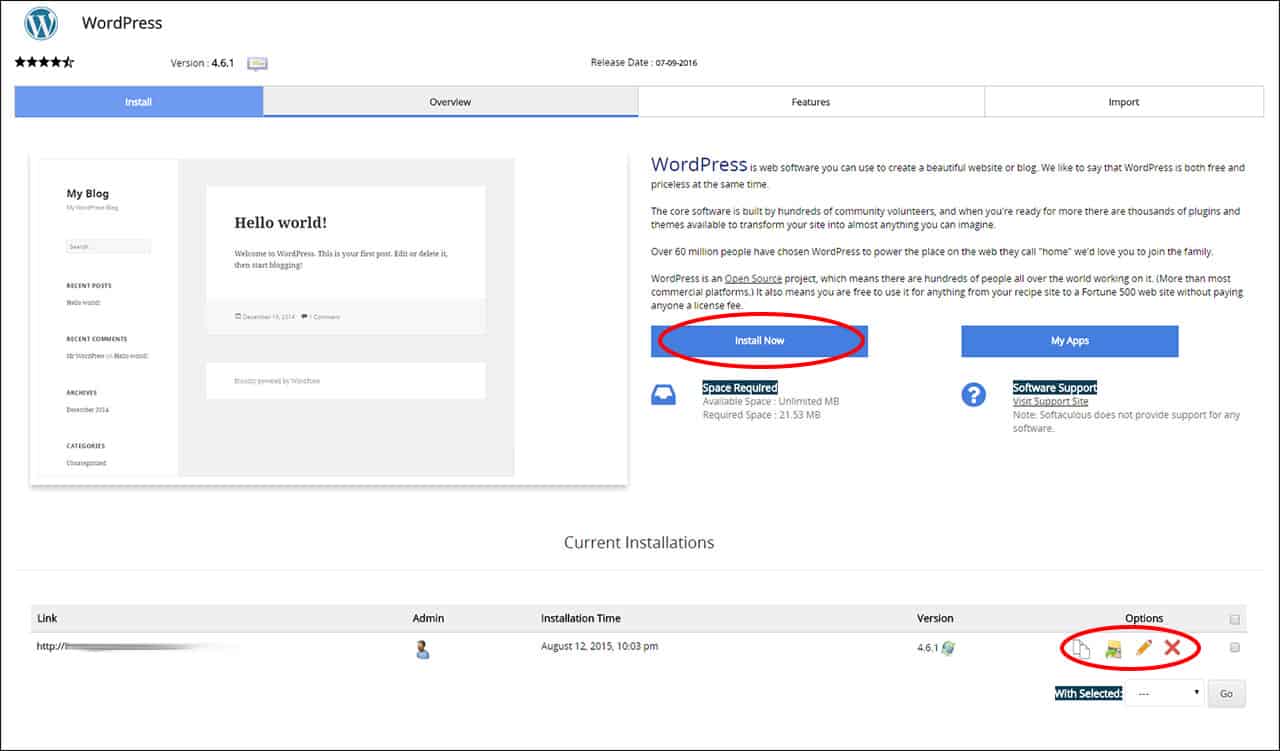
Task: Edit installation details with the pencil icon
Action: (1144, 648)
